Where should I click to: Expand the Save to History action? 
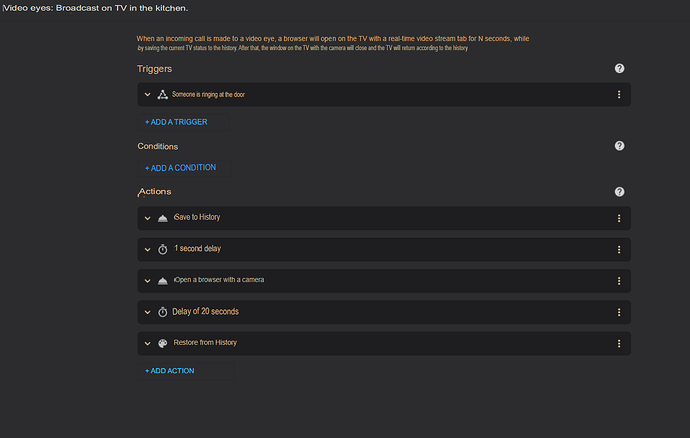click(x=147, y=218)
